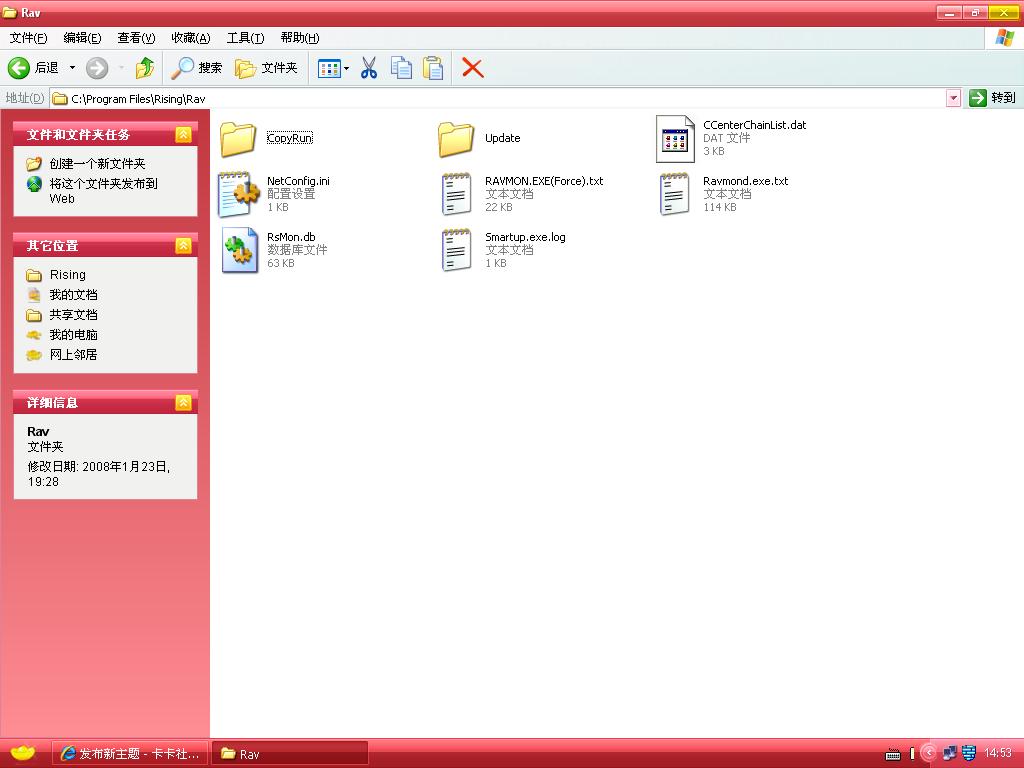Image resolution: width=1024 pixels, height=768 pixels.
Task: Click the red Delete X icon
Action: tap(473, 68)
